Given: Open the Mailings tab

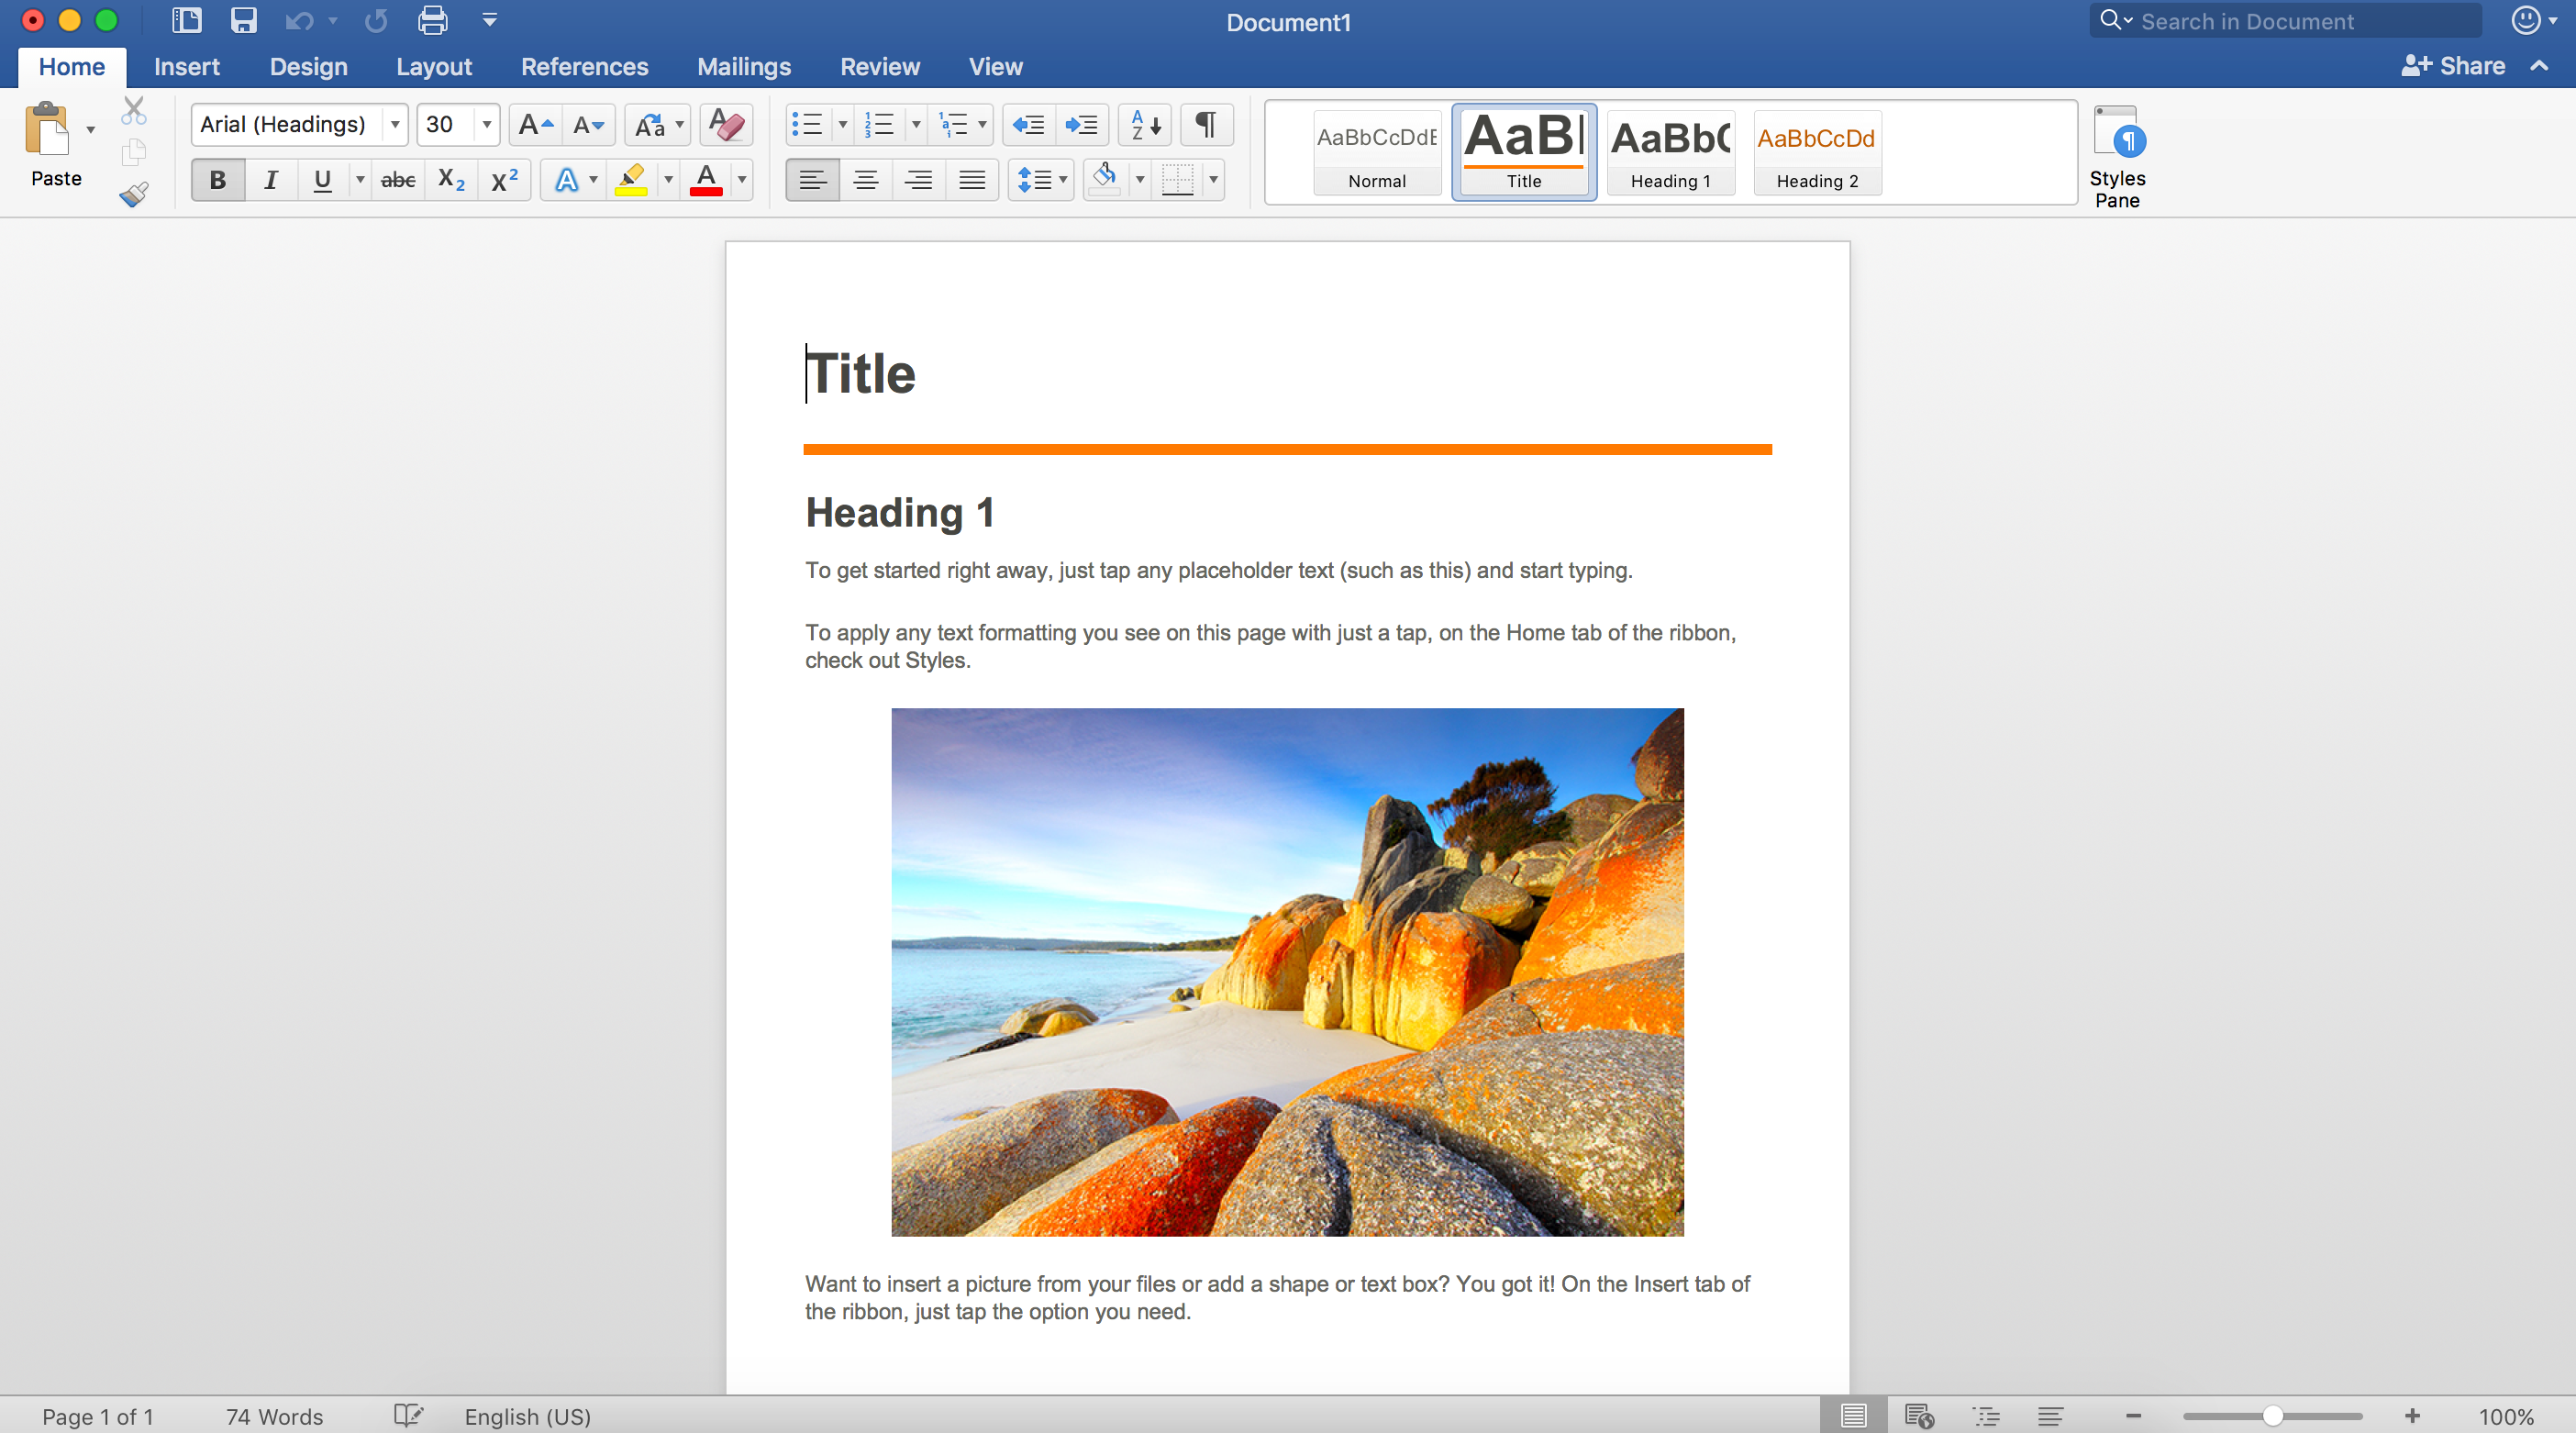Looking at the screenshot, I should [744, 66].
